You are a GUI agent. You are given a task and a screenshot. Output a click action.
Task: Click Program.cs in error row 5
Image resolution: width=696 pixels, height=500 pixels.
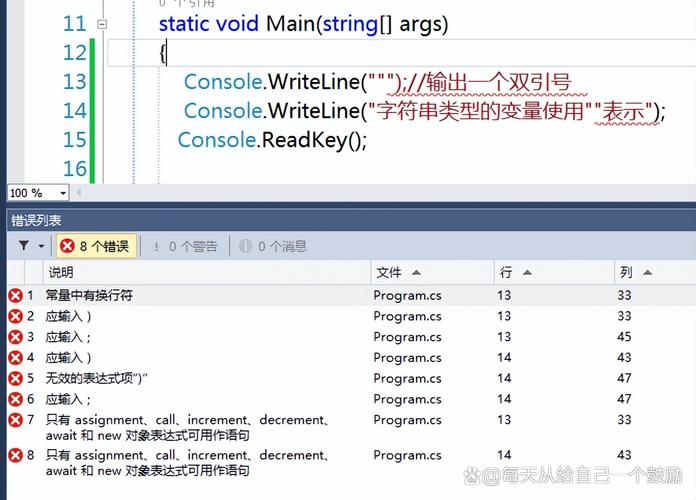[407, 378]
